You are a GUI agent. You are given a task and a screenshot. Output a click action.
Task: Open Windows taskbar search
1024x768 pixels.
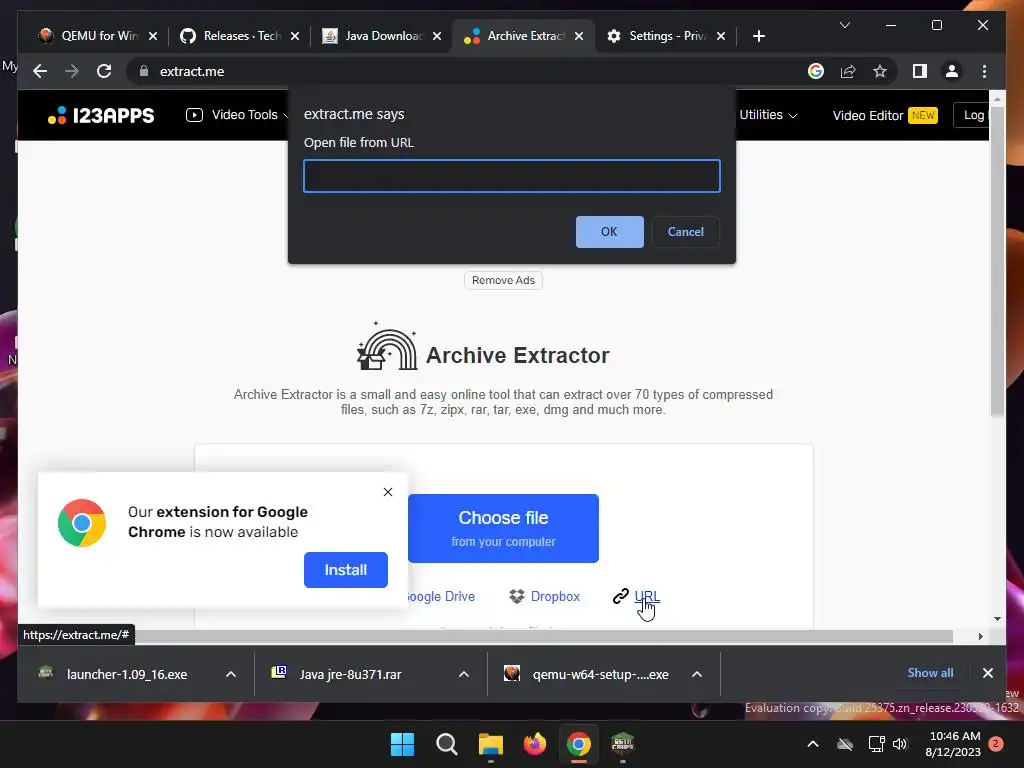pos(447,744)
